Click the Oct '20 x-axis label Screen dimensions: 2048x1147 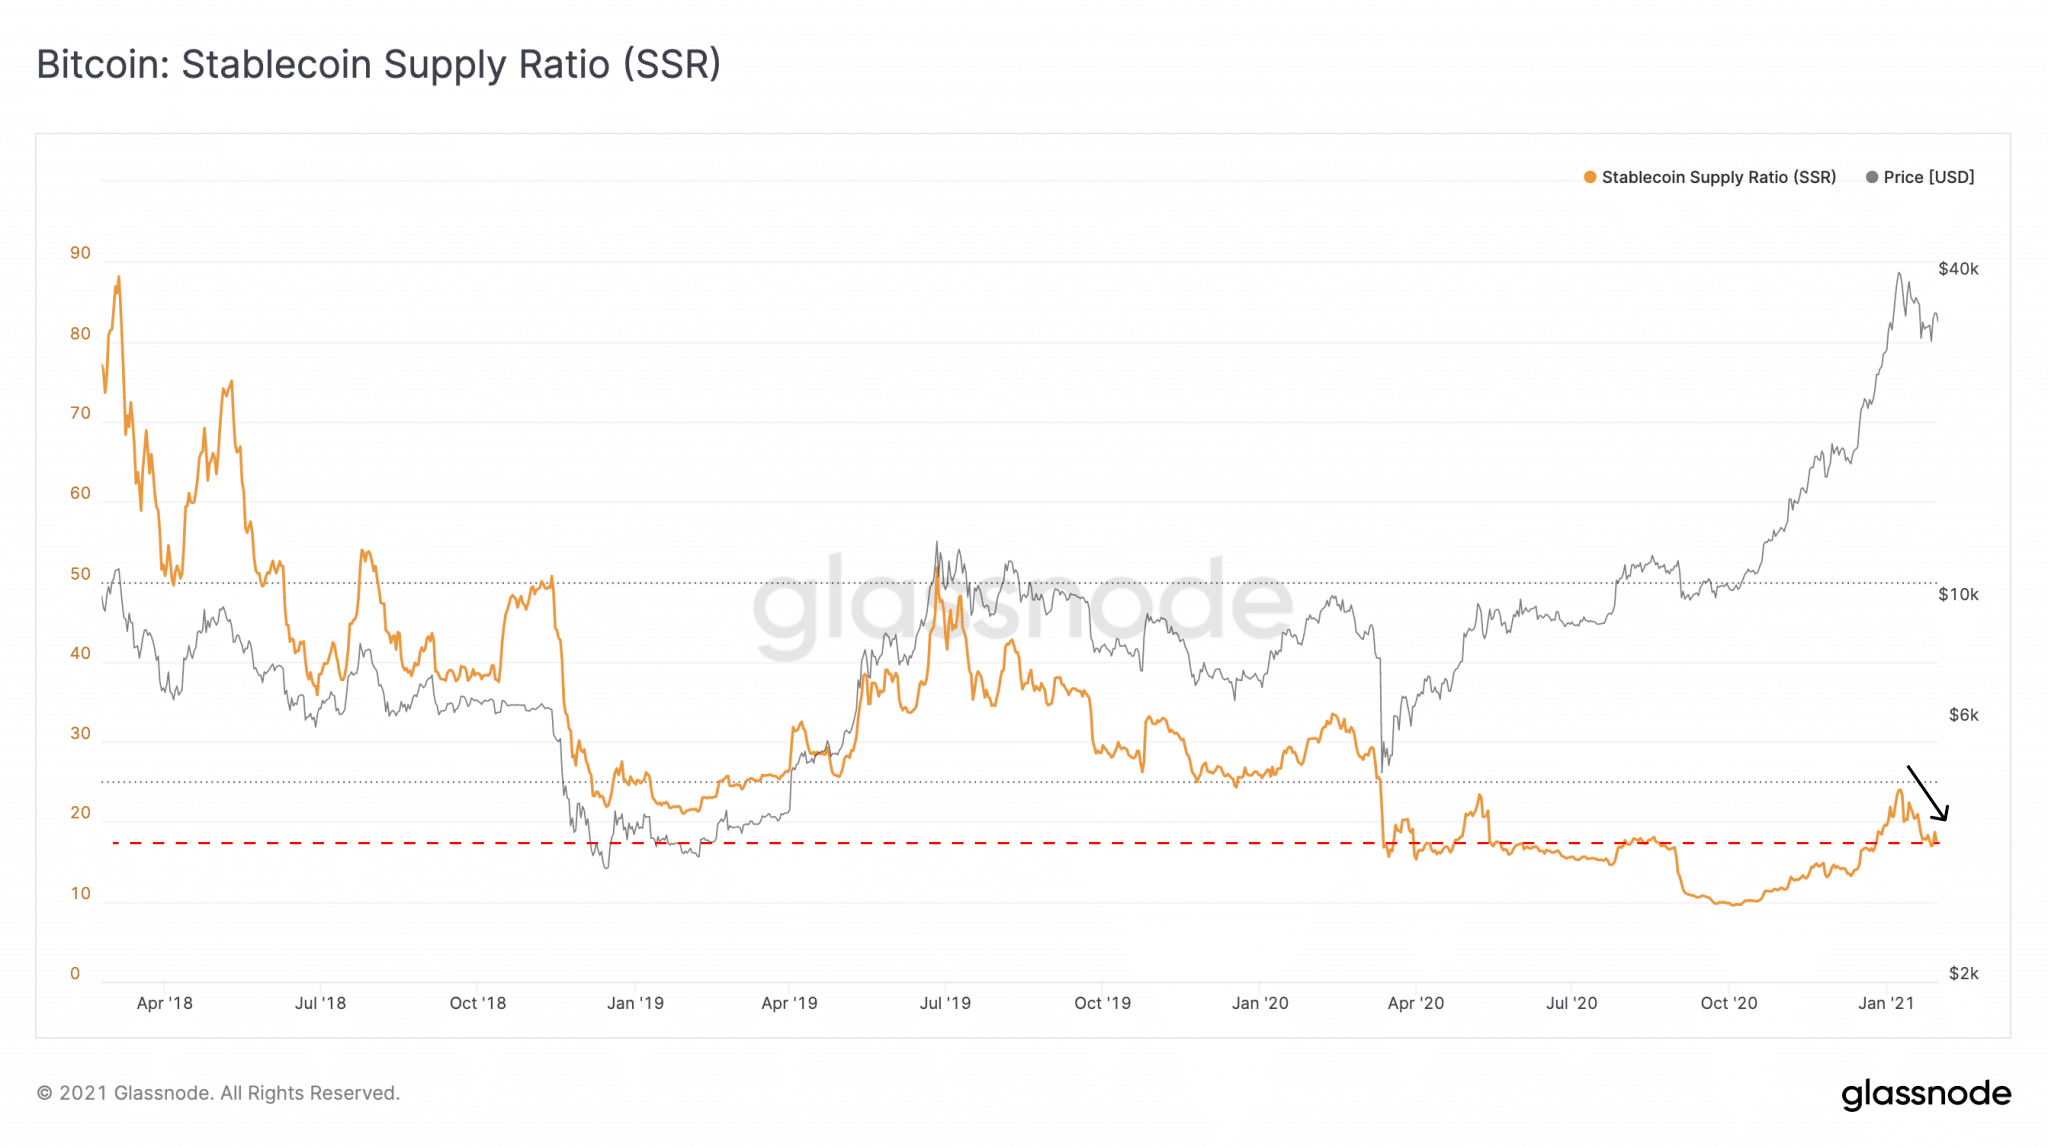pyautogui.click(x=1729, y=1003)
